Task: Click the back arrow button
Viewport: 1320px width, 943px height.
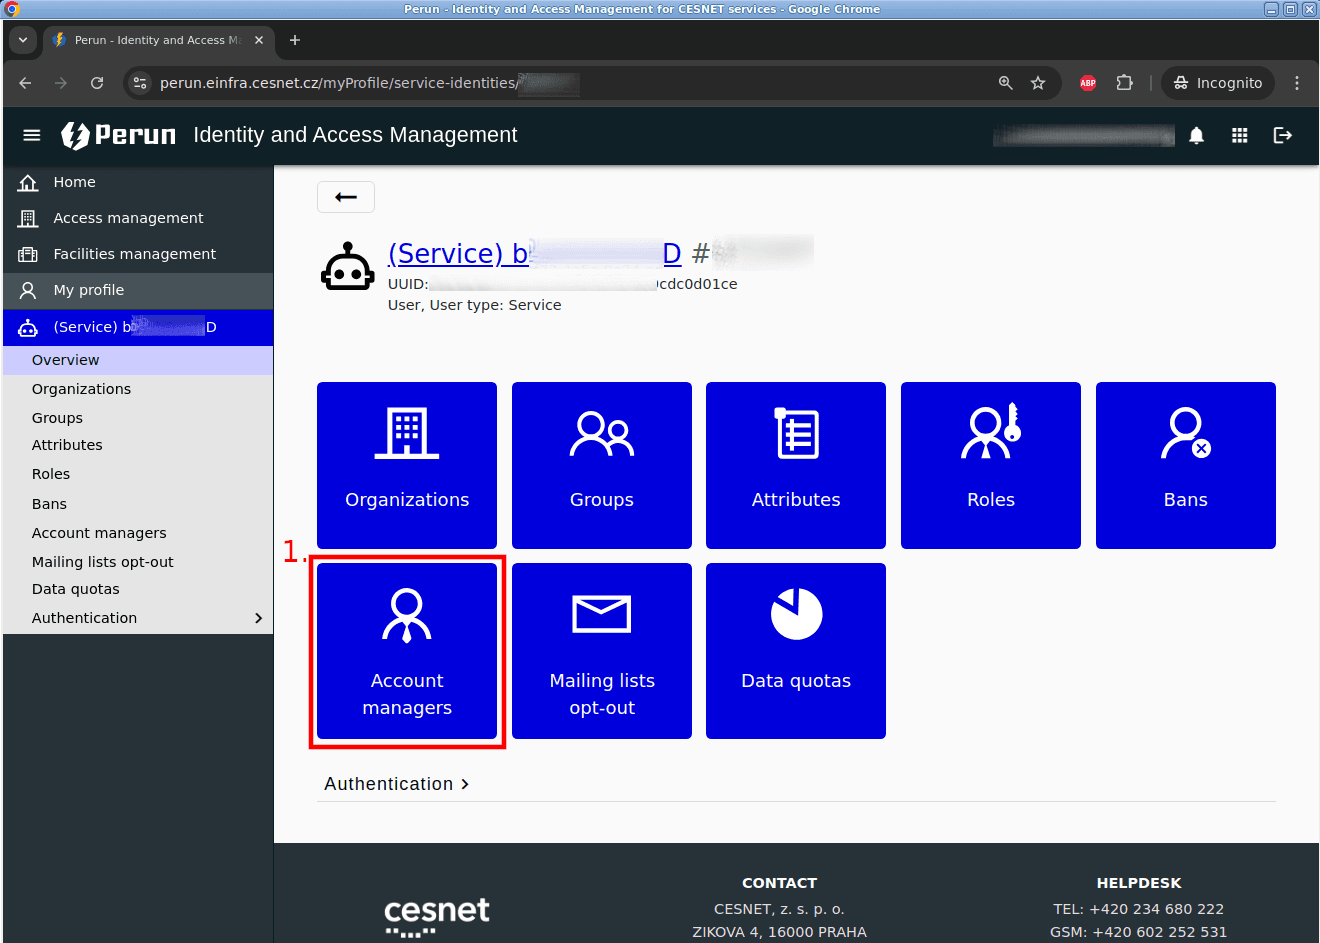Action: point(346,197)
